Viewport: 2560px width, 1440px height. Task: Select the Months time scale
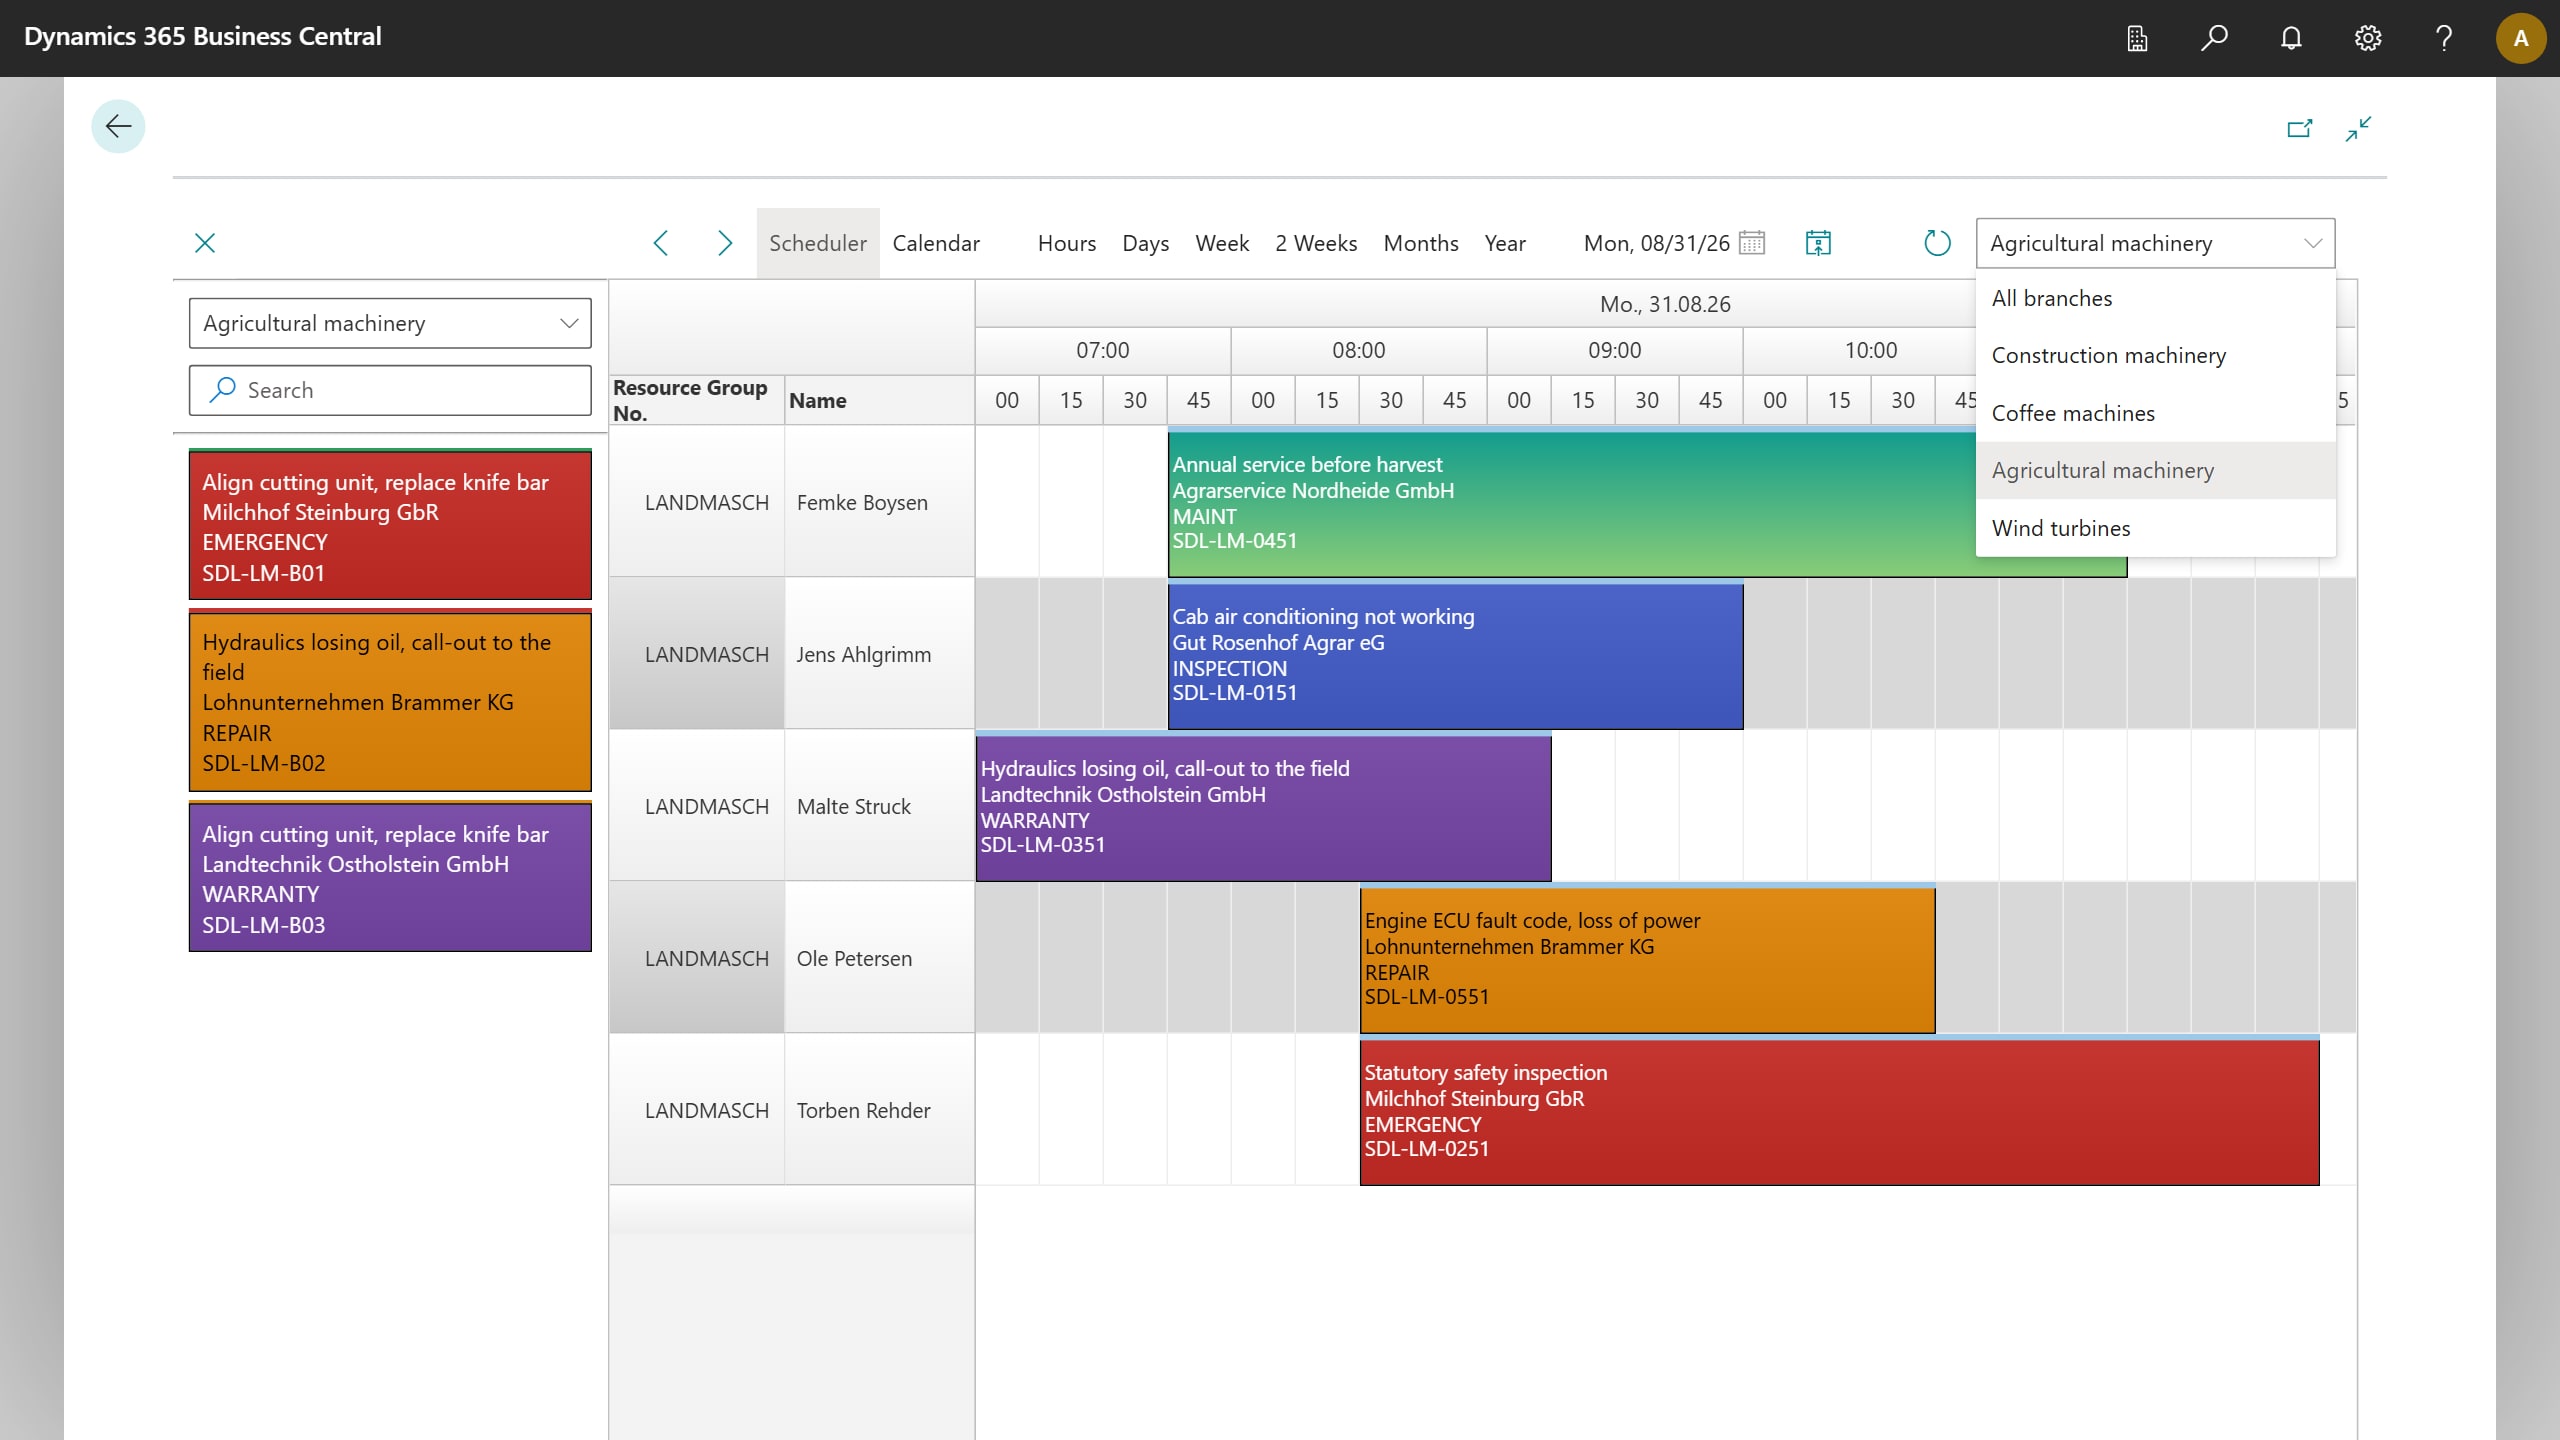pyautogui.click(x=1421, y=243)
